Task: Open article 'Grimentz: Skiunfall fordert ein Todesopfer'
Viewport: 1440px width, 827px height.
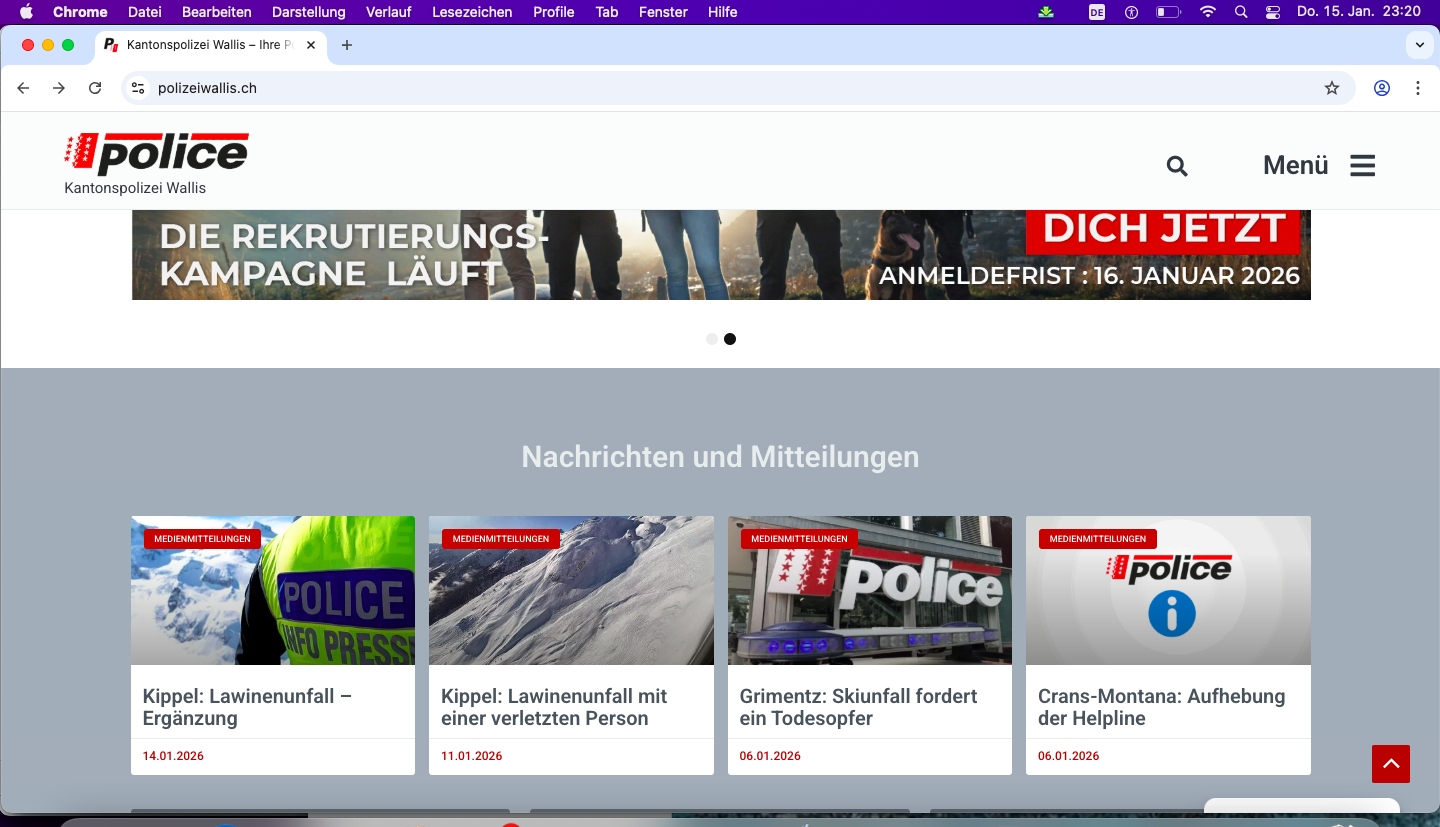Action: 858,707
